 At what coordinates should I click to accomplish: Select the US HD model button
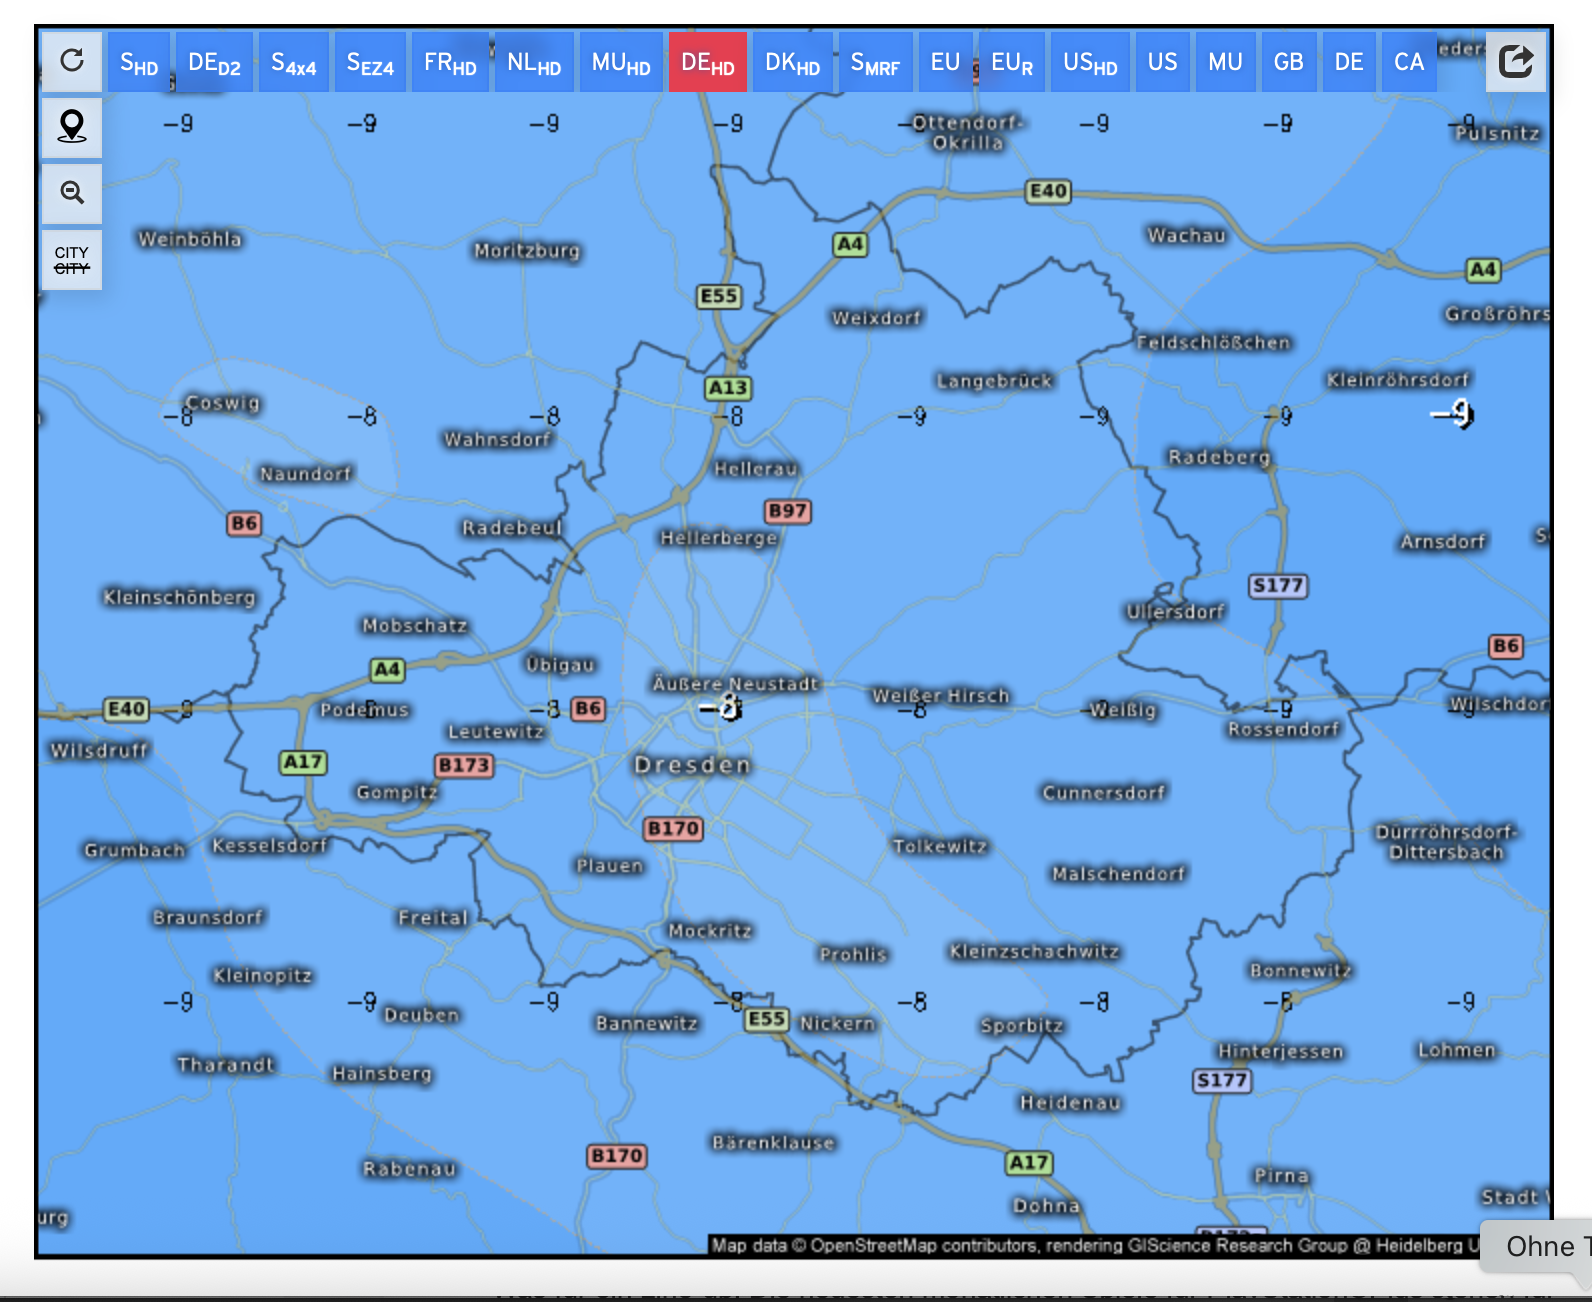tap(1090, 63)
